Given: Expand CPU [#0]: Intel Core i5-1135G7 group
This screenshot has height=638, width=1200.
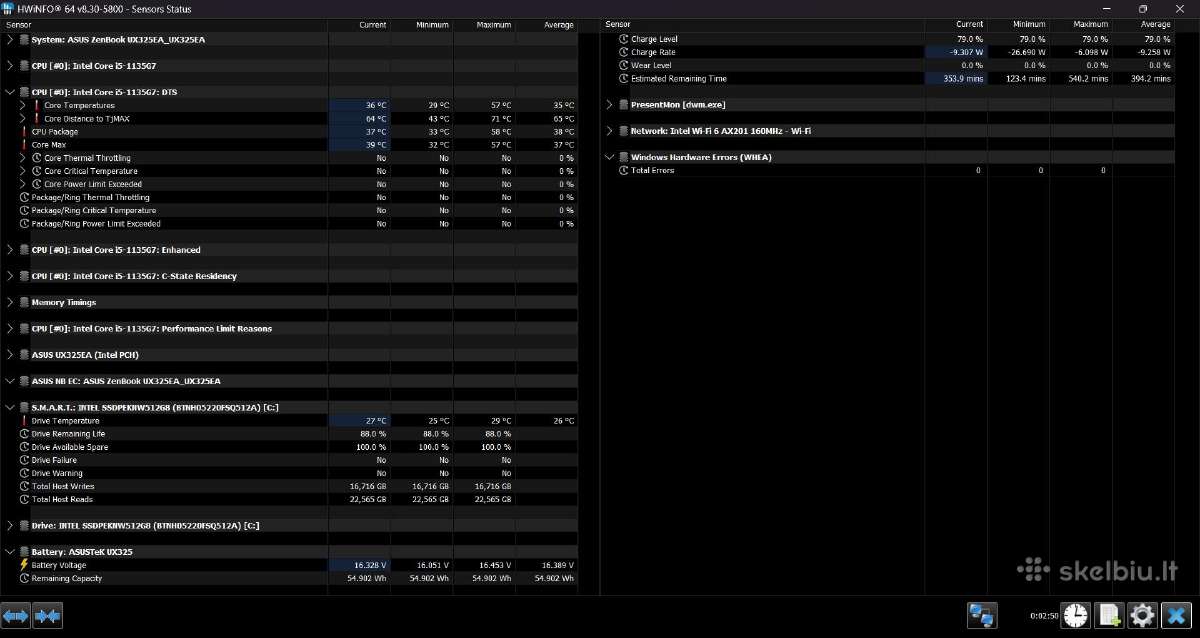Looking at the screenshot, I should tap(10, 66).
